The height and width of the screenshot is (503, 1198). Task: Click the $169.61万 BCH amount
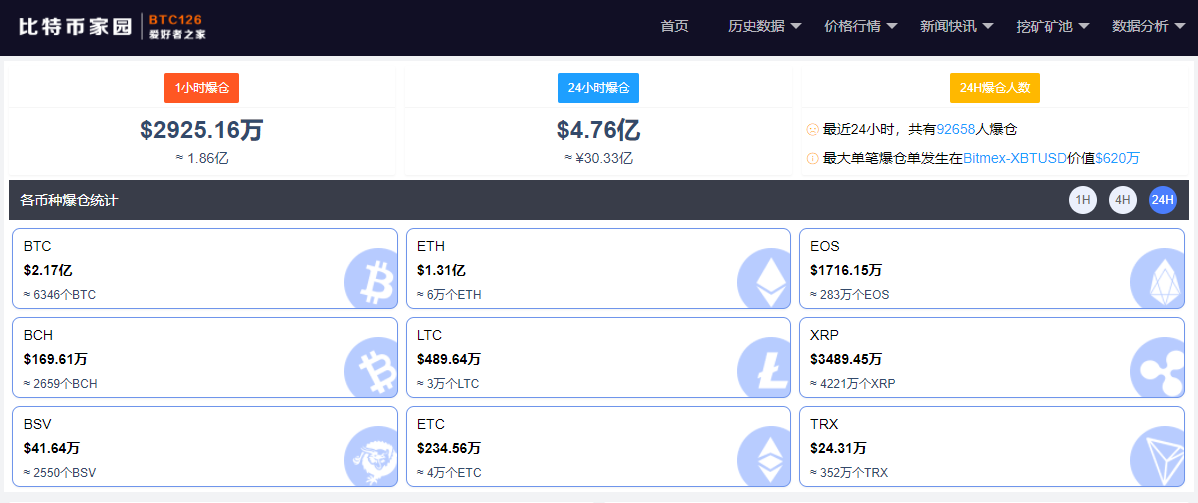(56, 359)
